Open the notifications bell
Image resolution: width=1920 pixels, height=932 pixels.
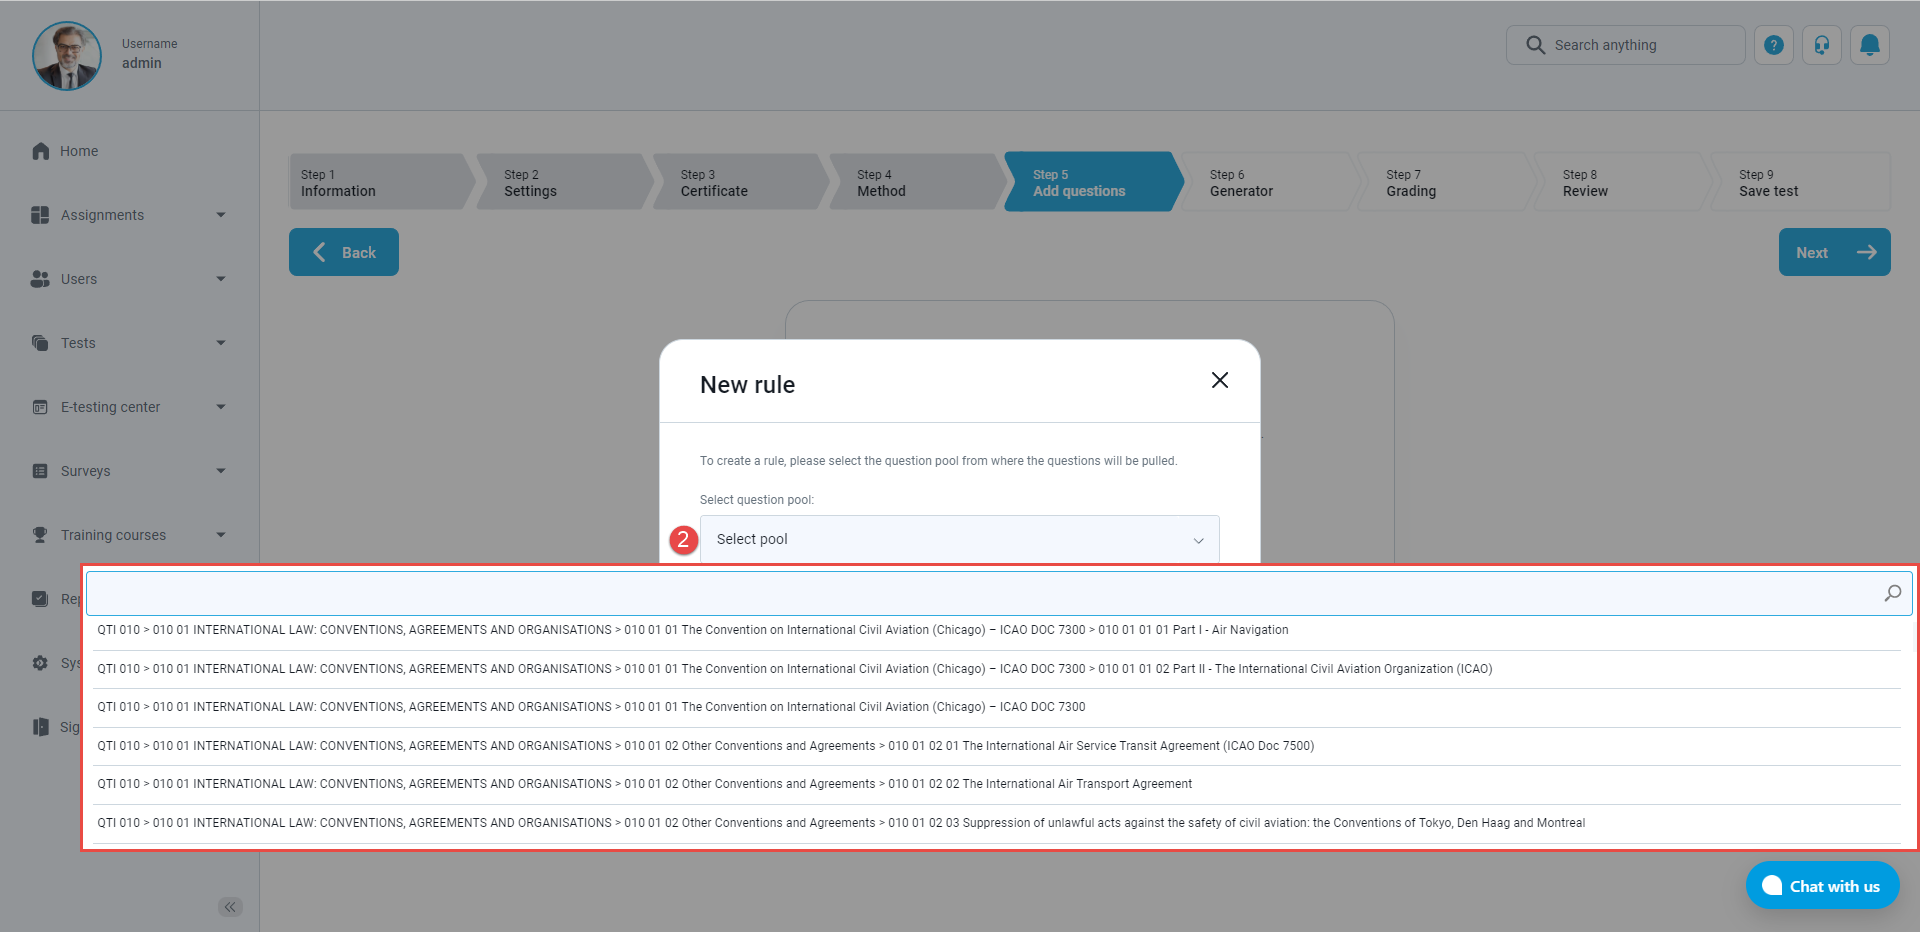point(1869,45)
